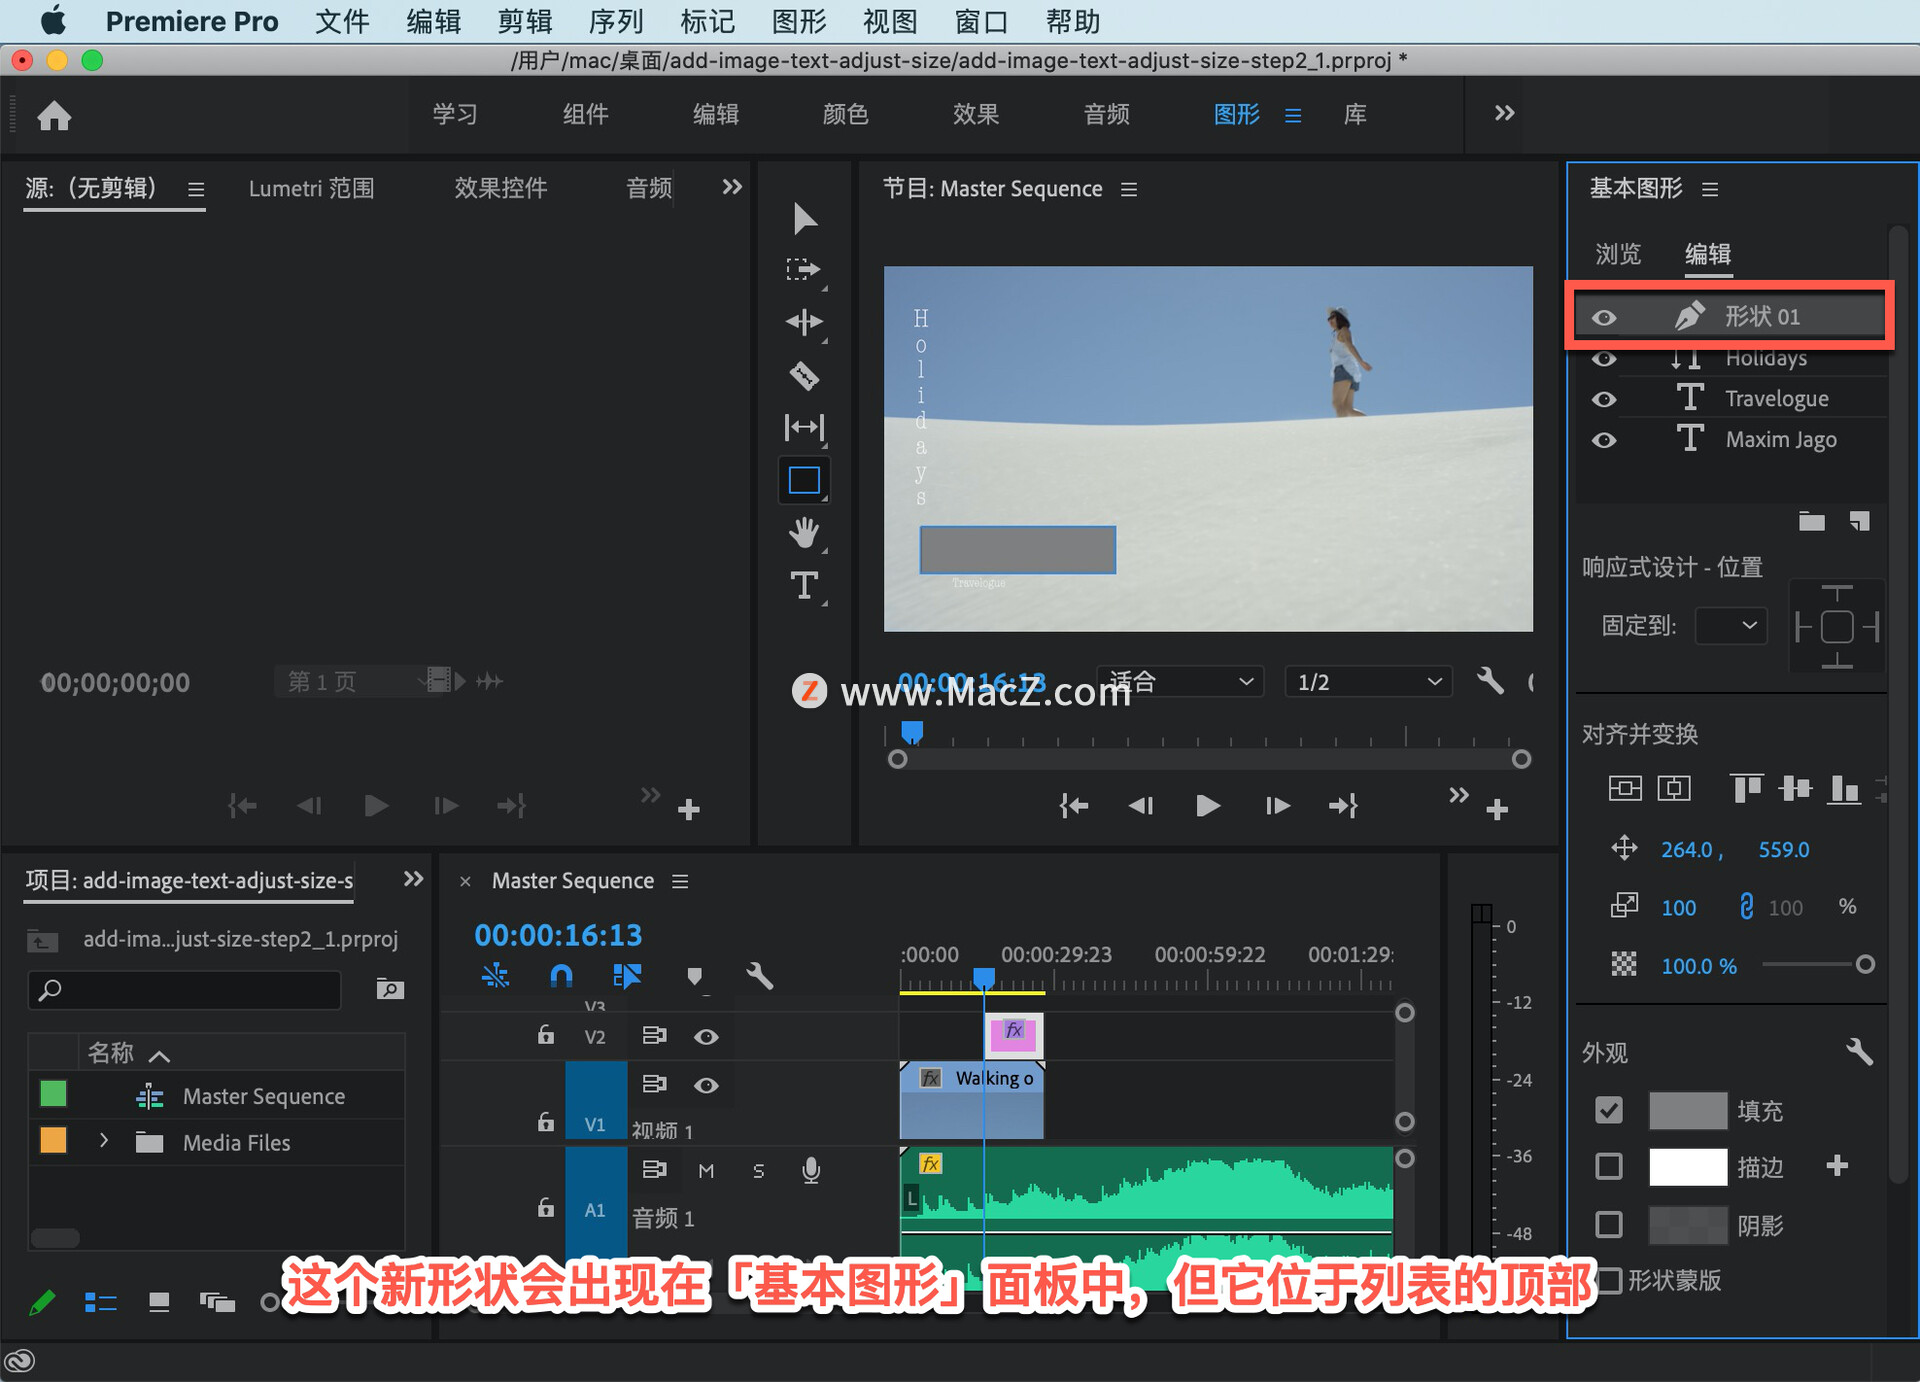
Task: Enable the 描边 stroke checkbox
Action: click(1609, 1166)
